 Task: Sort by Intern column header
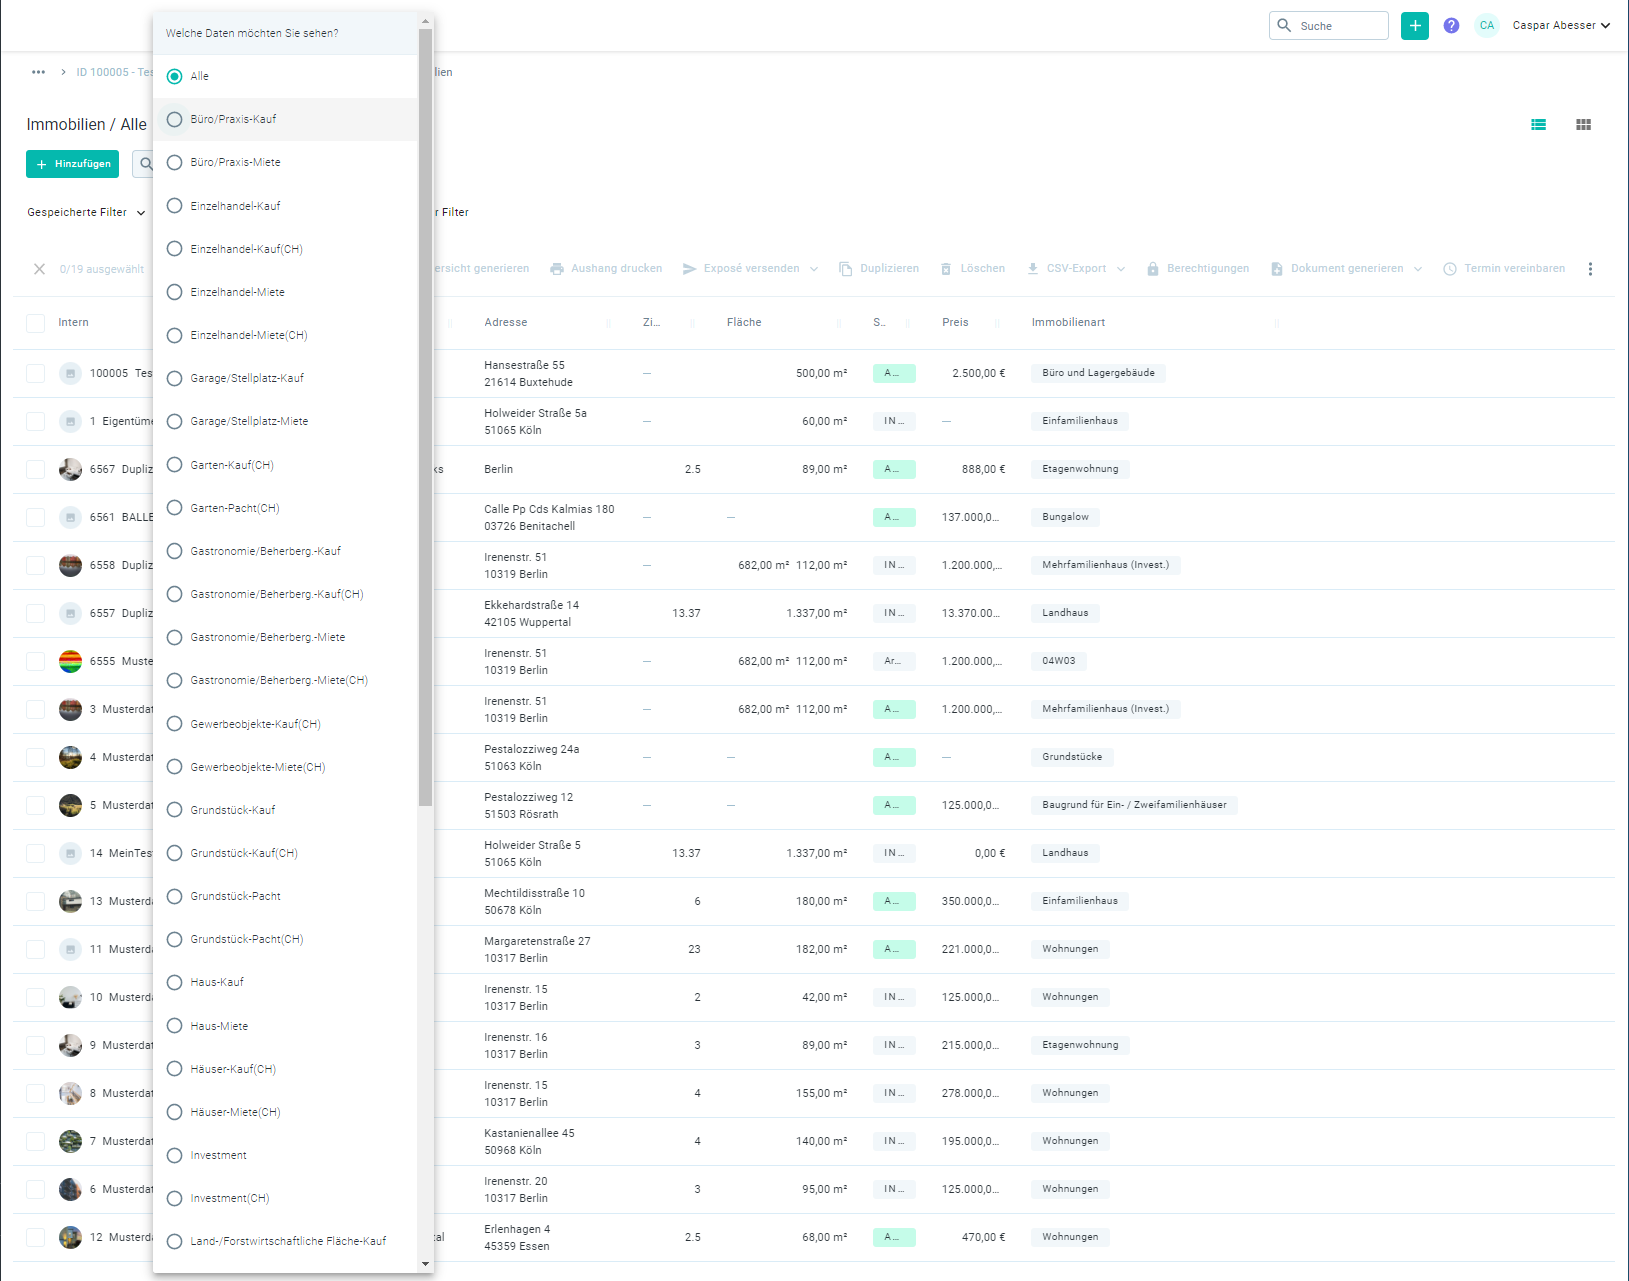(73, 323)
